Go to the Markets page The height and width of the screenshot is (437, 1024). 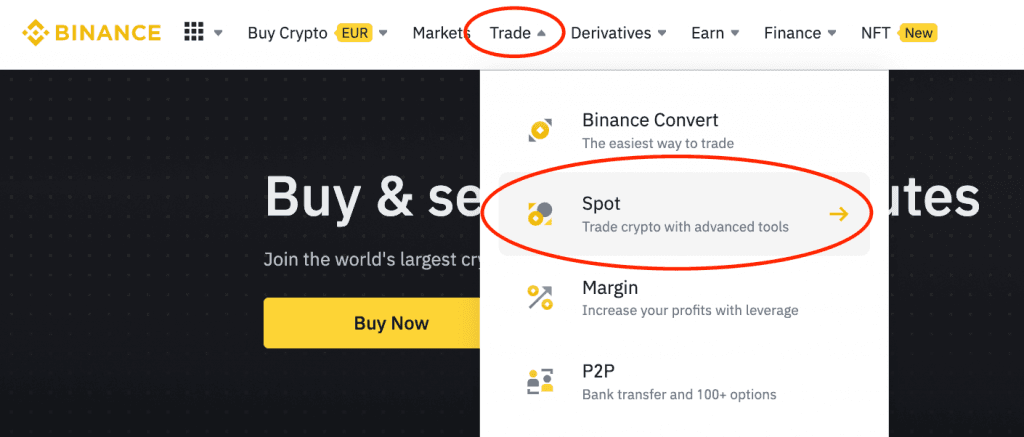coord(441,33)
